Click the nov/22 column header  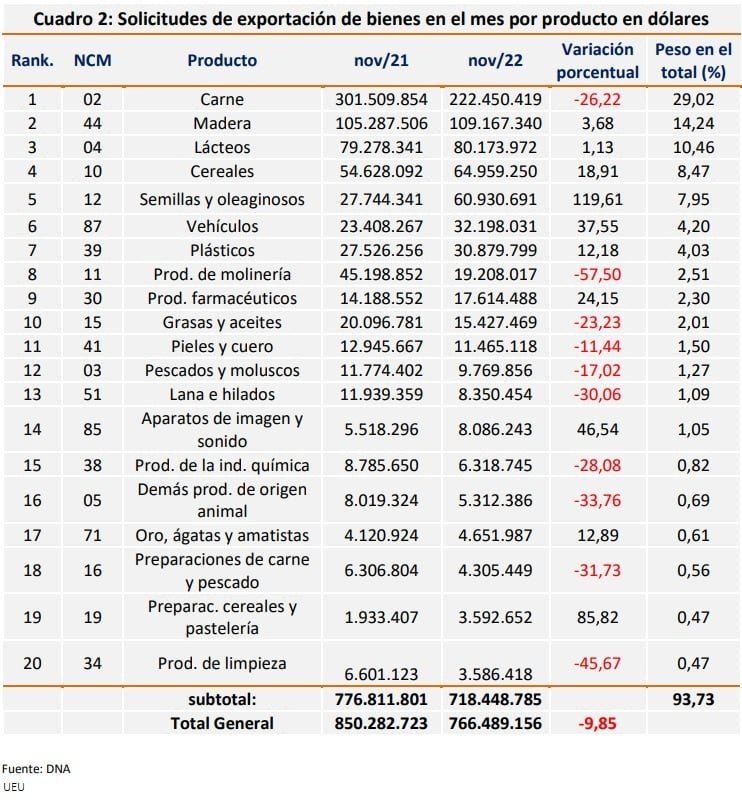pyautogui.click(x=495, y=60)
